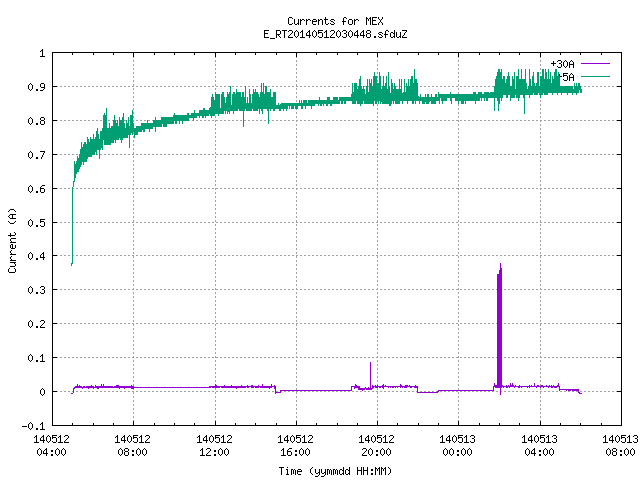Click y-axis tick label 0.2
This screenshot has height=480, width=640.
36,324
